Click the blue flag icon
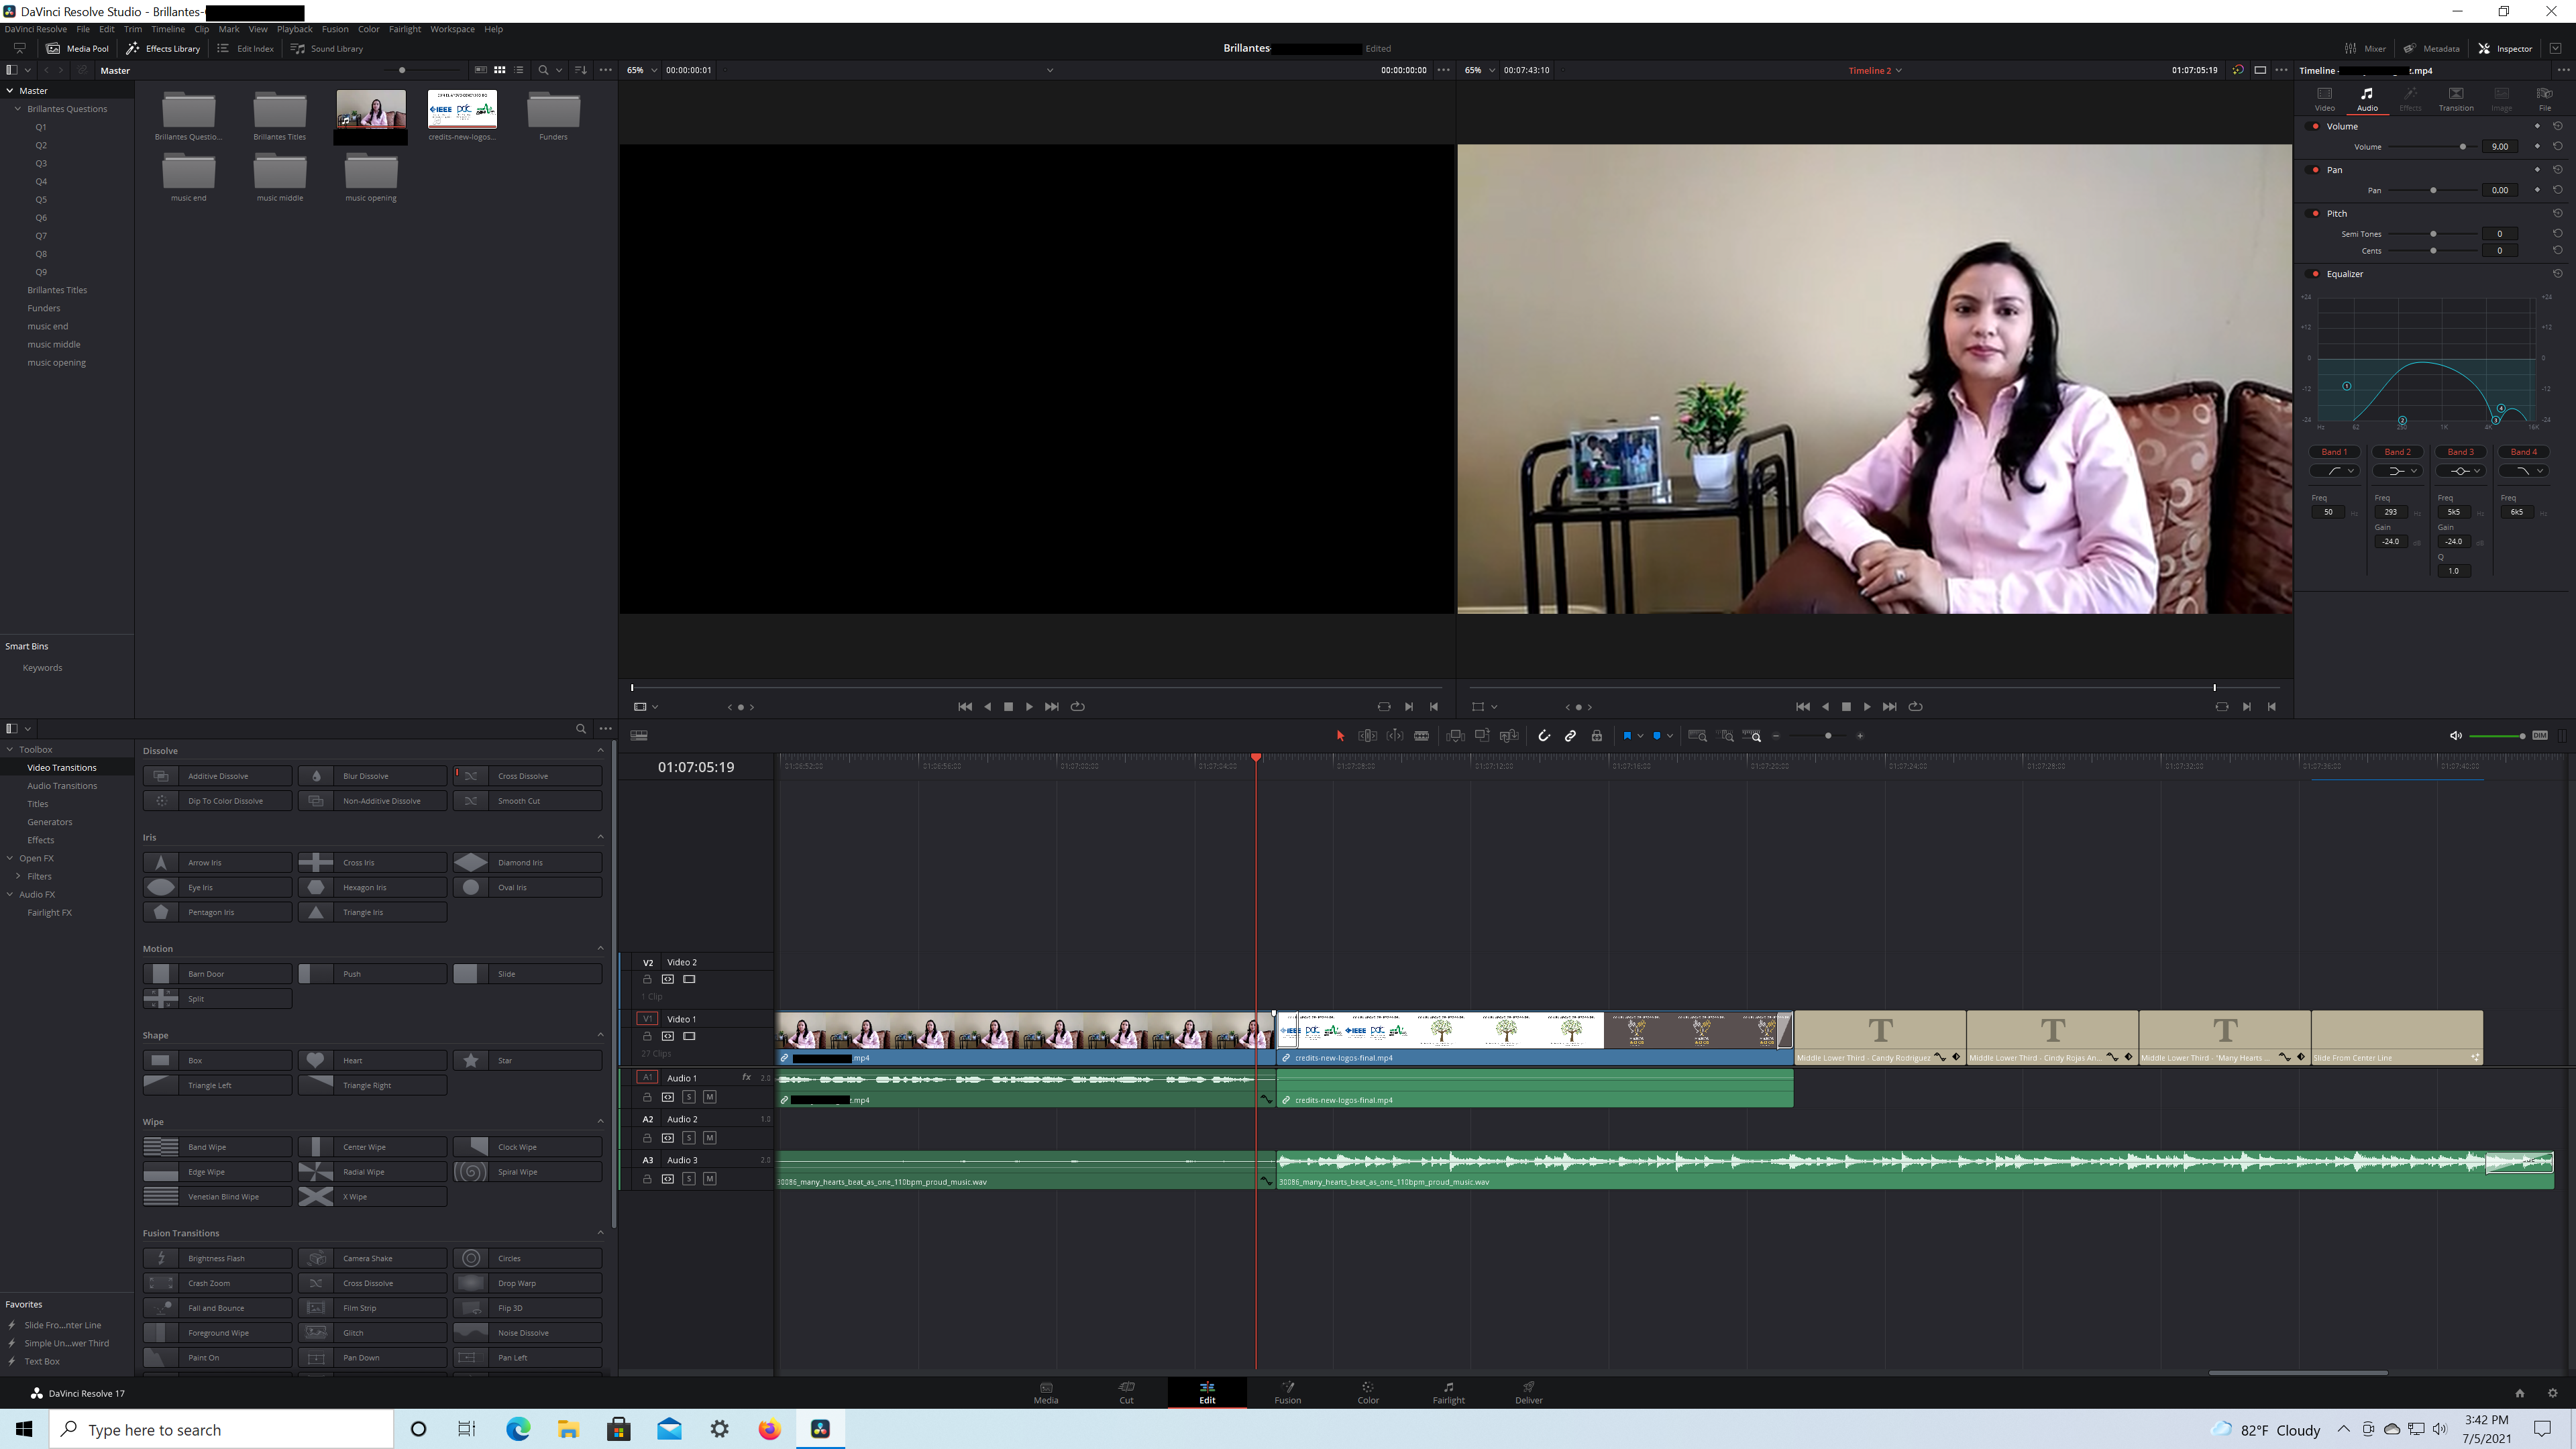2576x1449 pixels. click(x=1627, y=736)
